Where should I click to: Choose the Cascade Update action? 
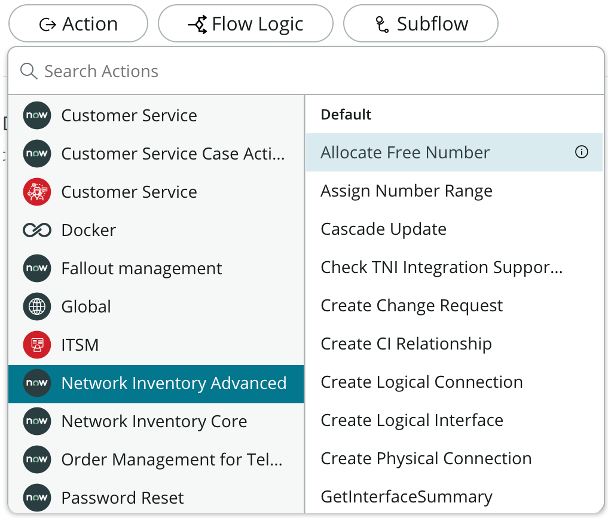(454, 229)
